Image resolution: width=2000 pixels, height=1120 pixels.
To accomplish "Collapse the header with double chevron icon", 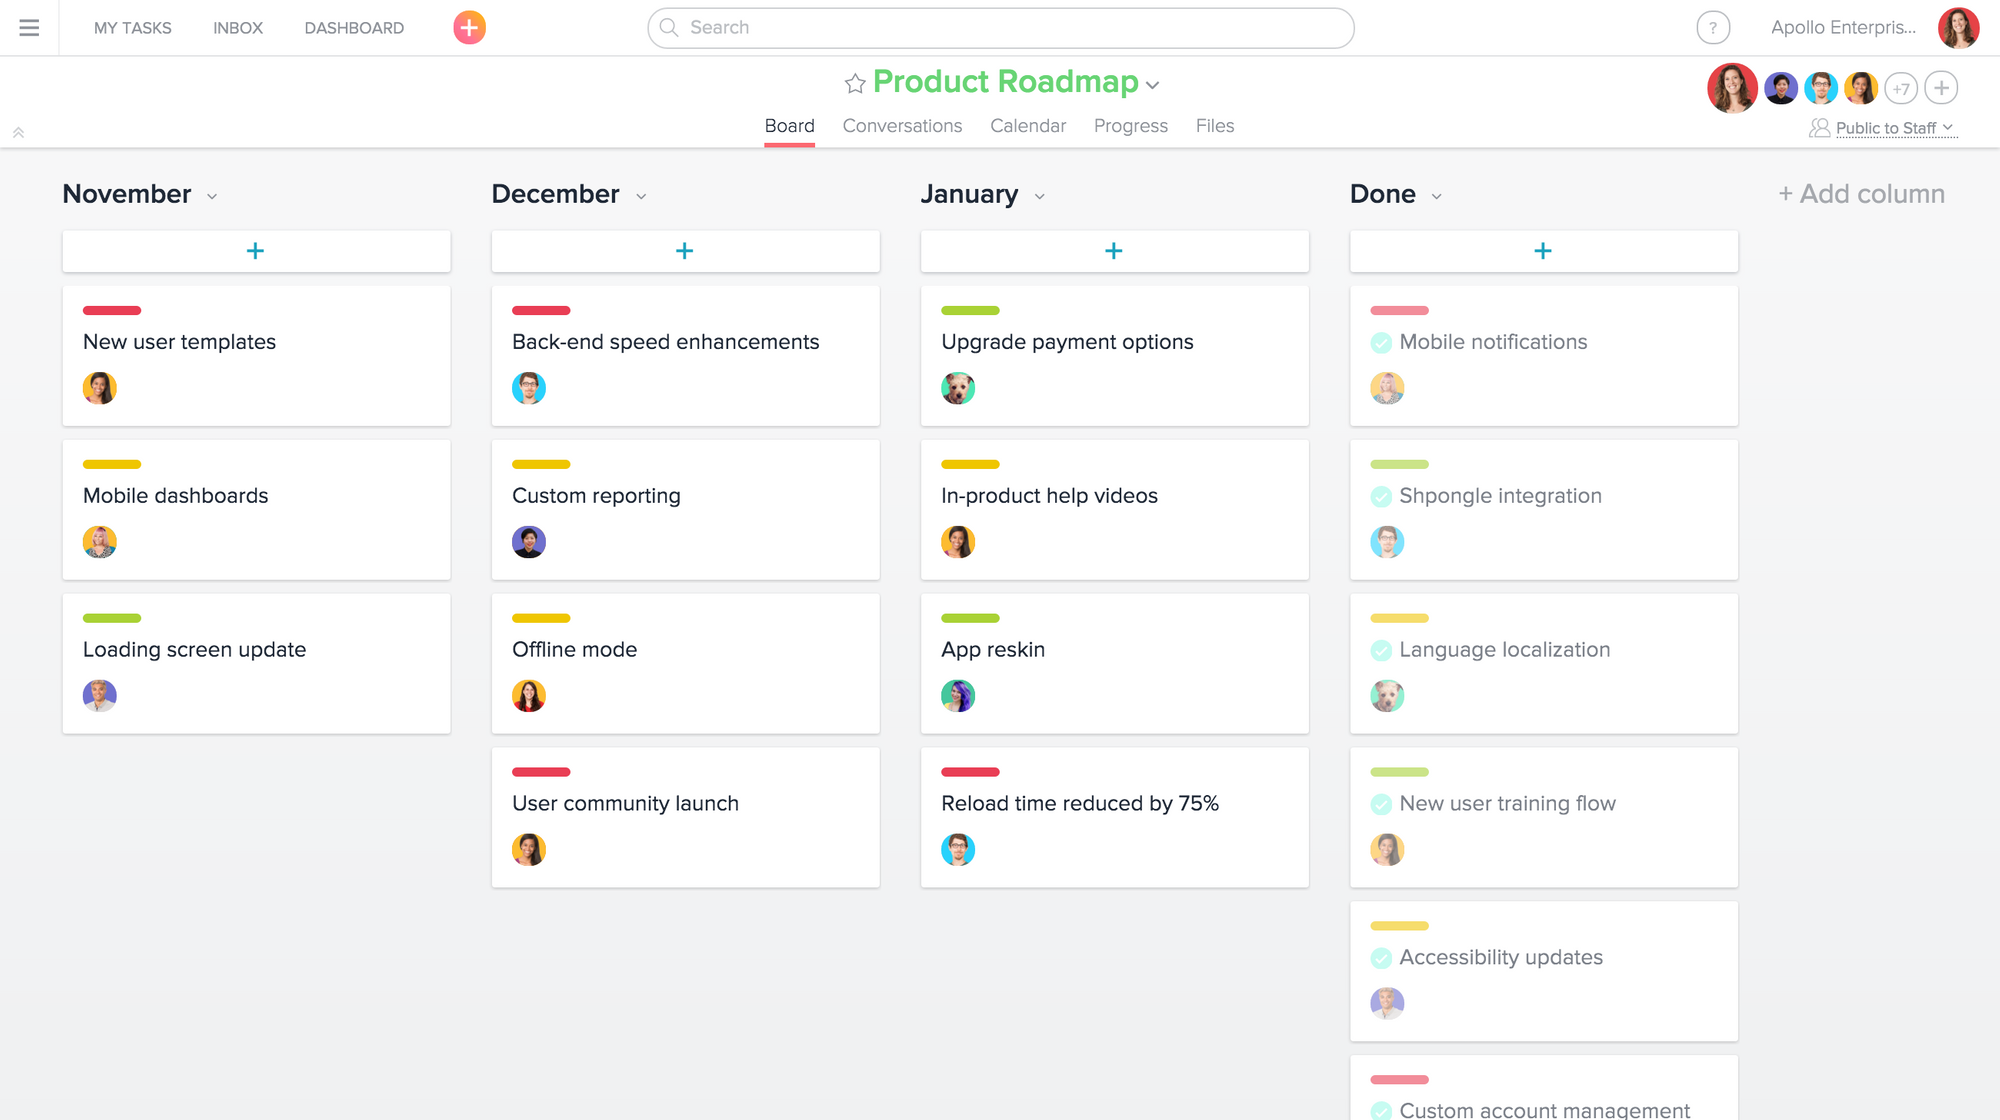I will point(18,132).
